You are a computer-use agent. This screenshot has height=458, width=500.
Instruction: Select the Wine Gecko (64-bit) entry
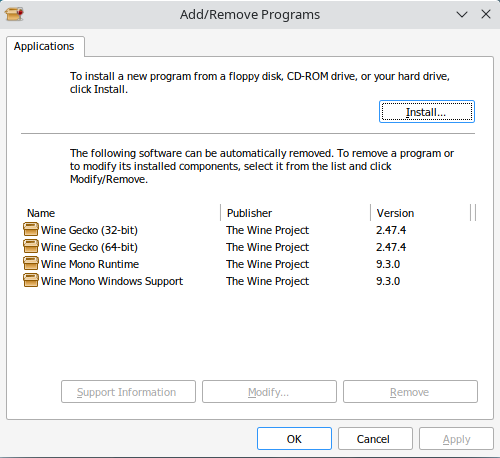point(89,247)
